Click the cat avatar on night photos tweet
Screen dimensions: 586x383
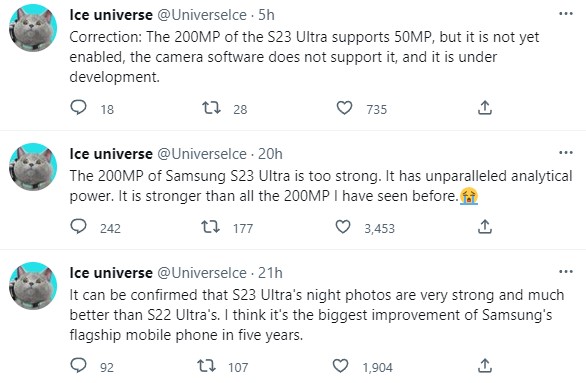pyautogui.click(x=33, y=286)
